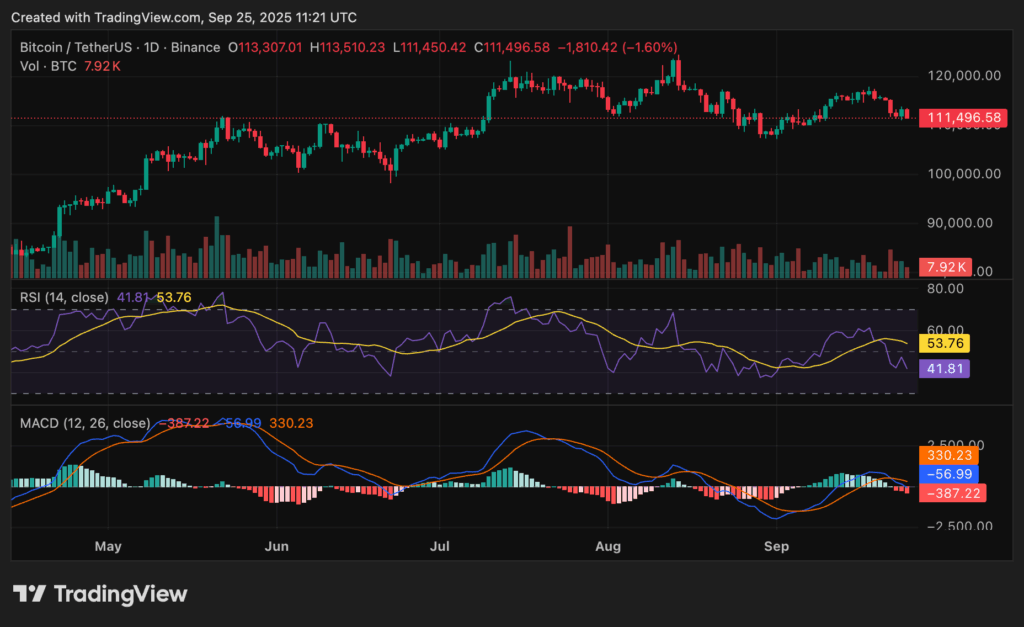
Task: Click the yellow 53.76 RSI average swatch
Action: click(943, 343)
